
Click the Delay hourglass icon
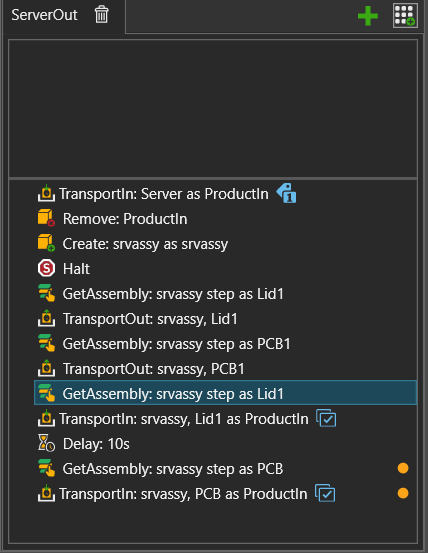point(46,443)
